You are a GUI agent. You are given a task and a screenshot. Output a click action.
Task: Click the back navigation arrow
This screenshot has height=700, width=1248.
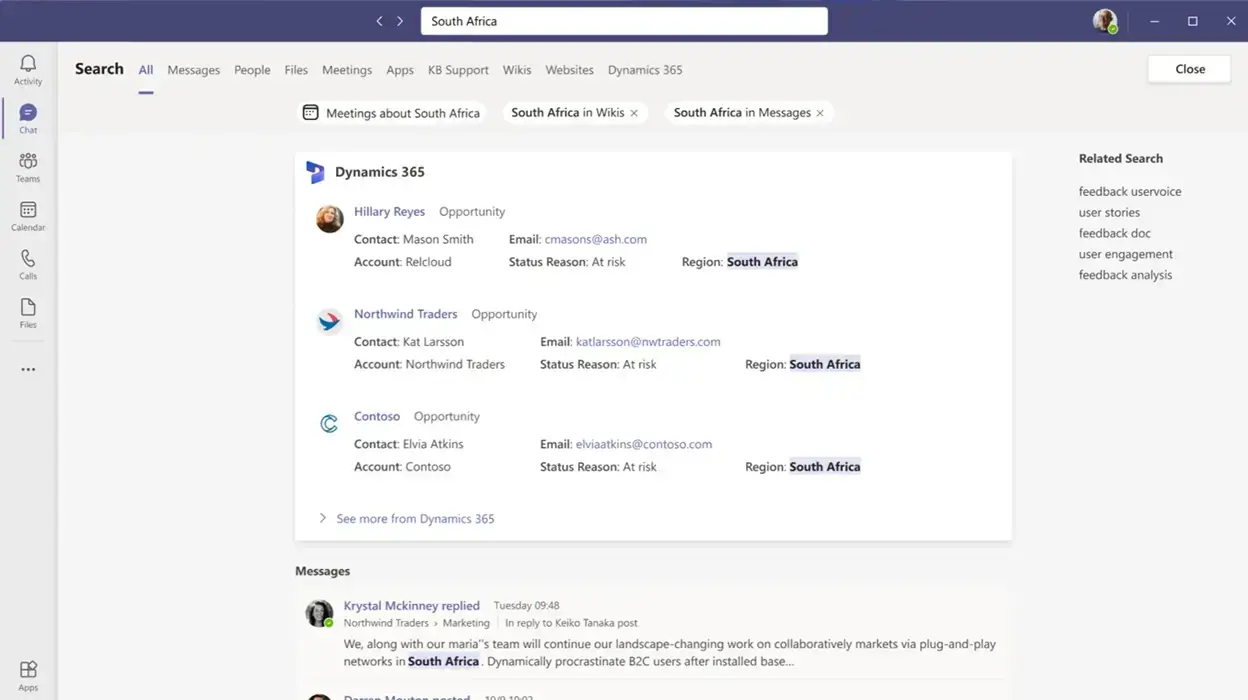(379, 21)
